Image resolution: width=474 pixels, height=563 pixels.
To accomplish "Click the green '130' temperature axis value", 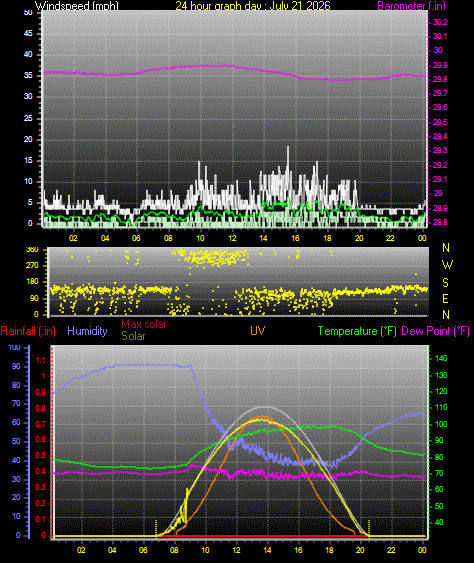I will point(441,375).
